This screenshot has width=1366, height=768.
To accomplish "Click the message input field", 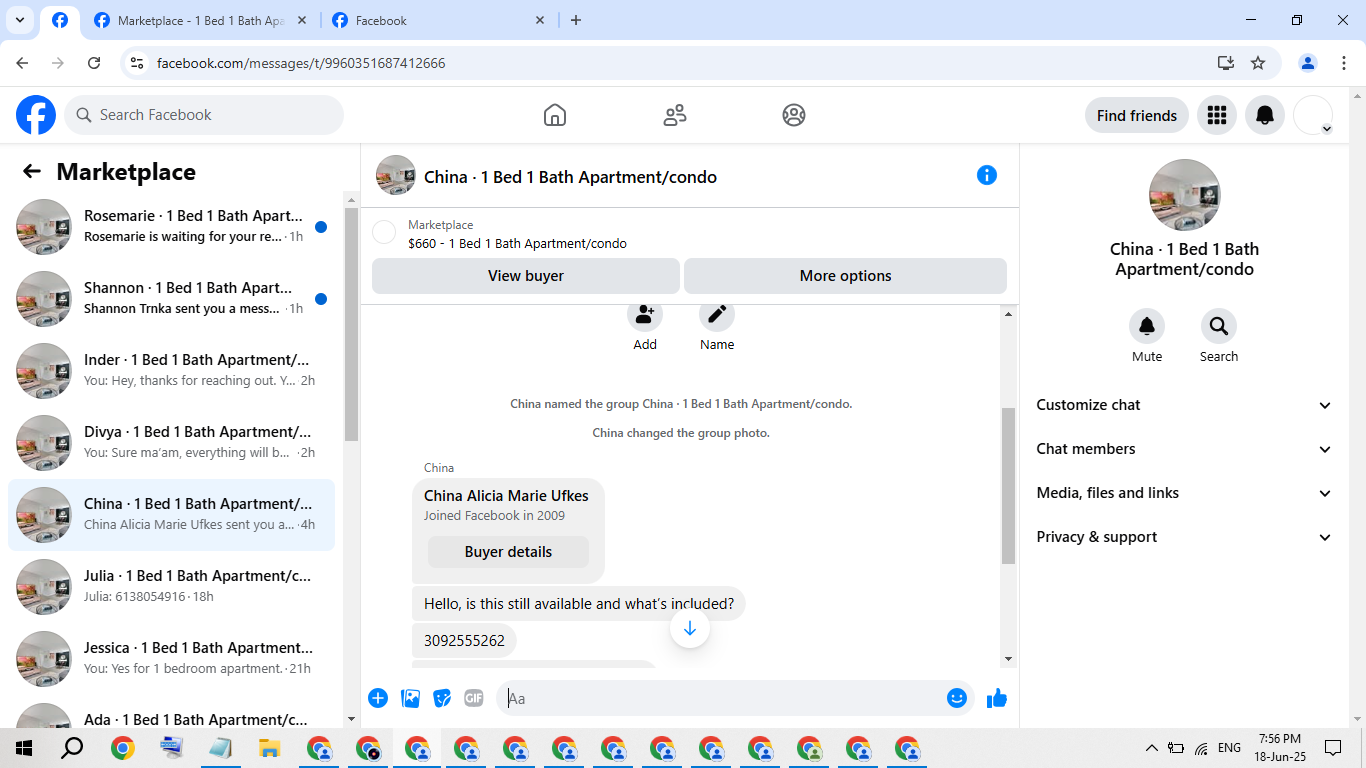I will tap(722, 698).
